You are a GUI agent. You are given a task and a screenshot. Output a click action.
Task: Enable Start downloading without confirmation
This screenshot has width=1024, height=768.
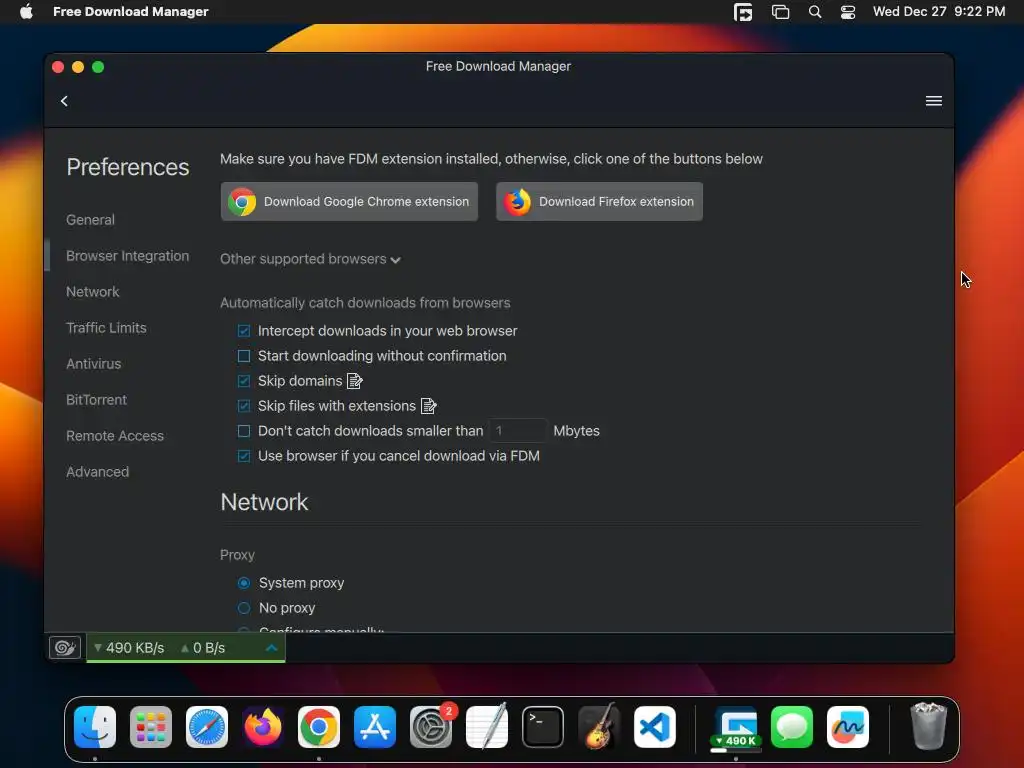[x=244, y=356]
